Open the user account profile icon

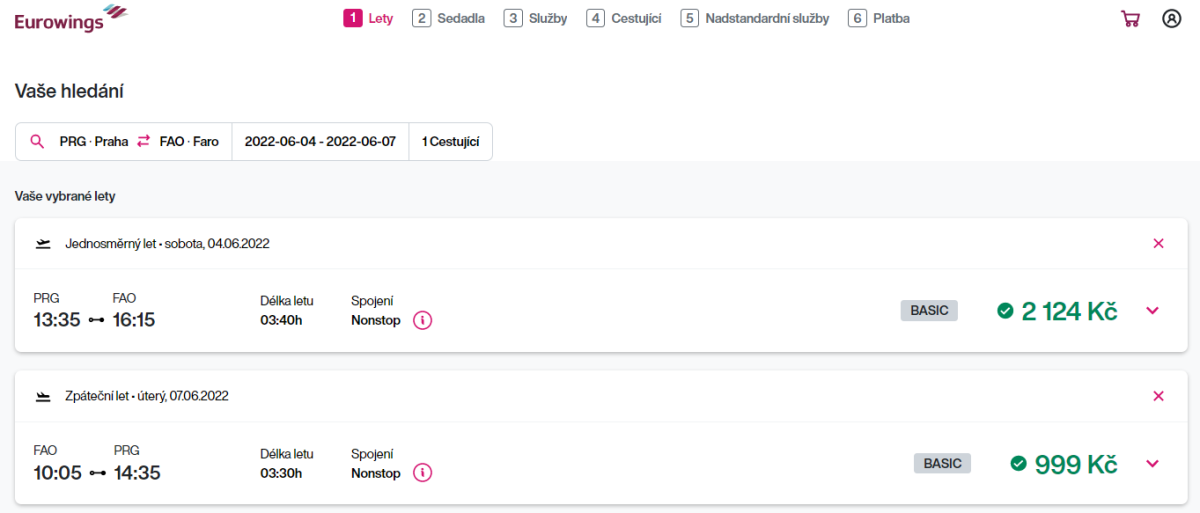[1171, 18]
